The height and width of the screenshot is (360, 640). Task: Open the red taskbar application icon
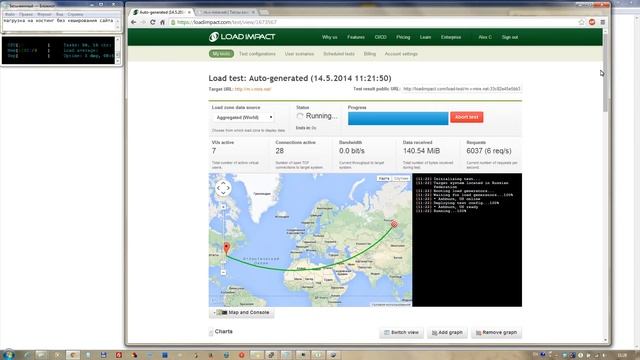[x=118, y=355]
